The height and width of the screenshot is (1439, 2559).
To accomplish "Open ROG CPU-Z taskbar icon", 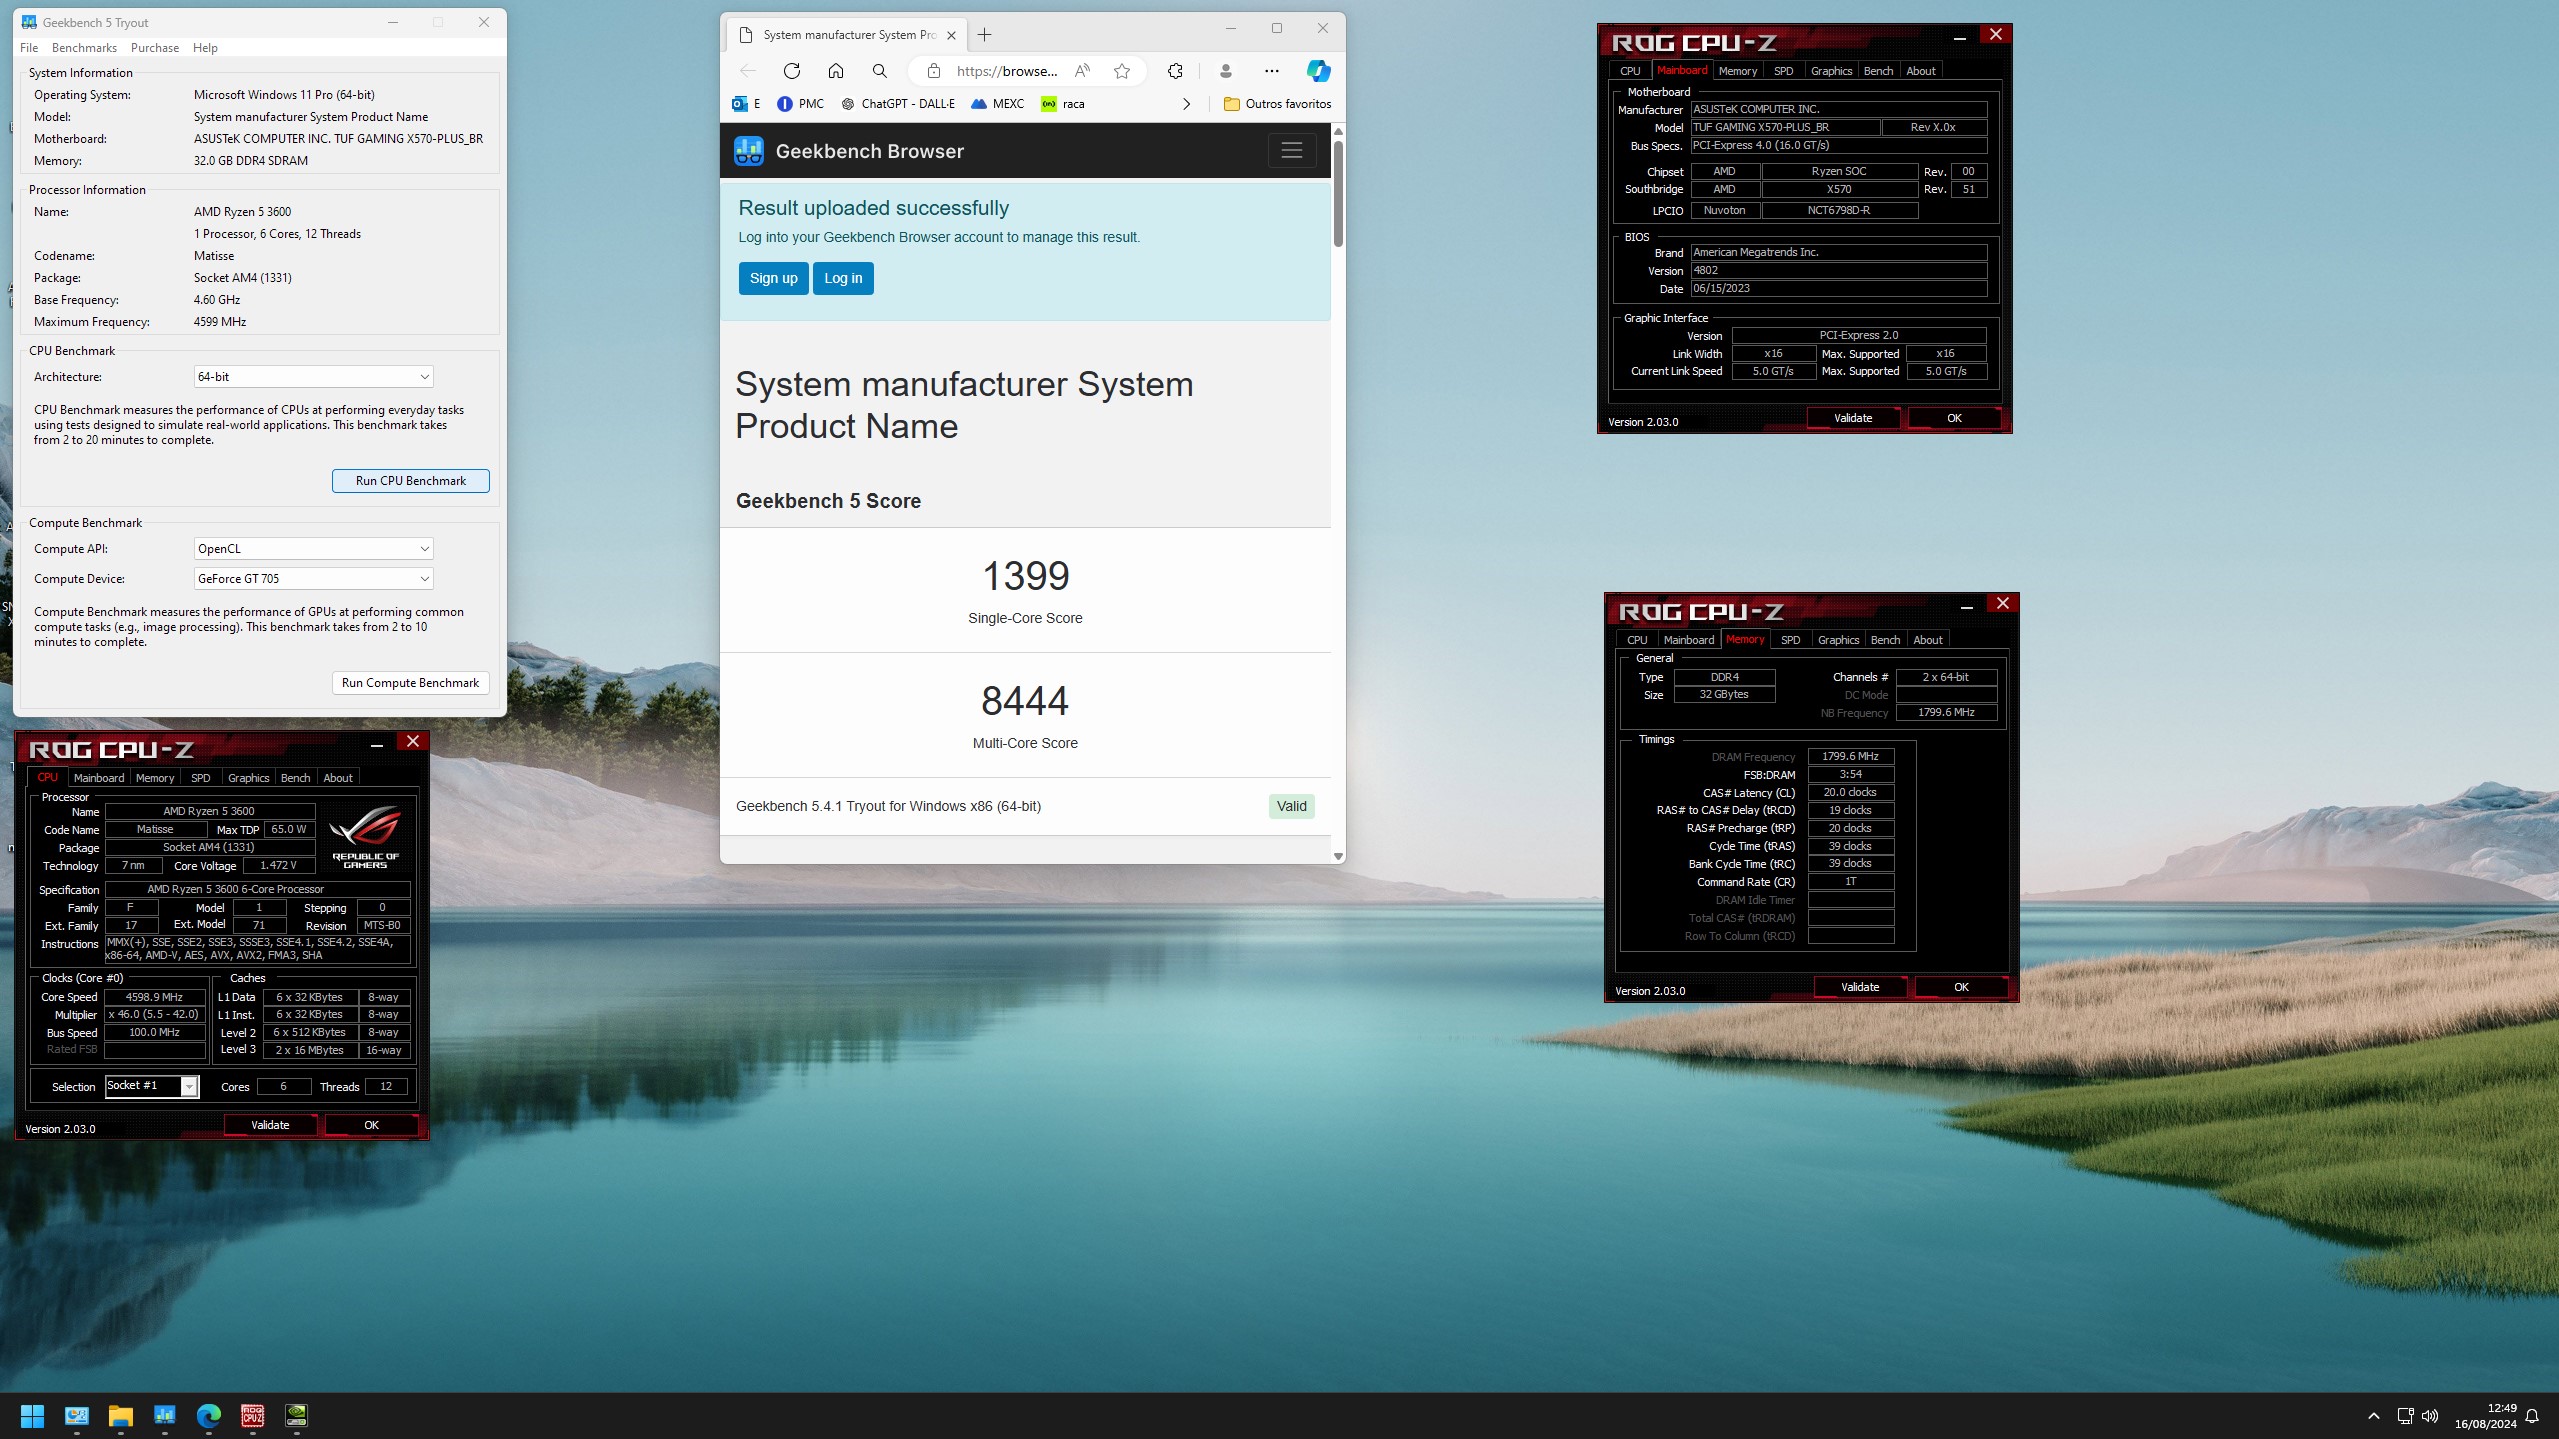I will click(x=252, y=1416).
